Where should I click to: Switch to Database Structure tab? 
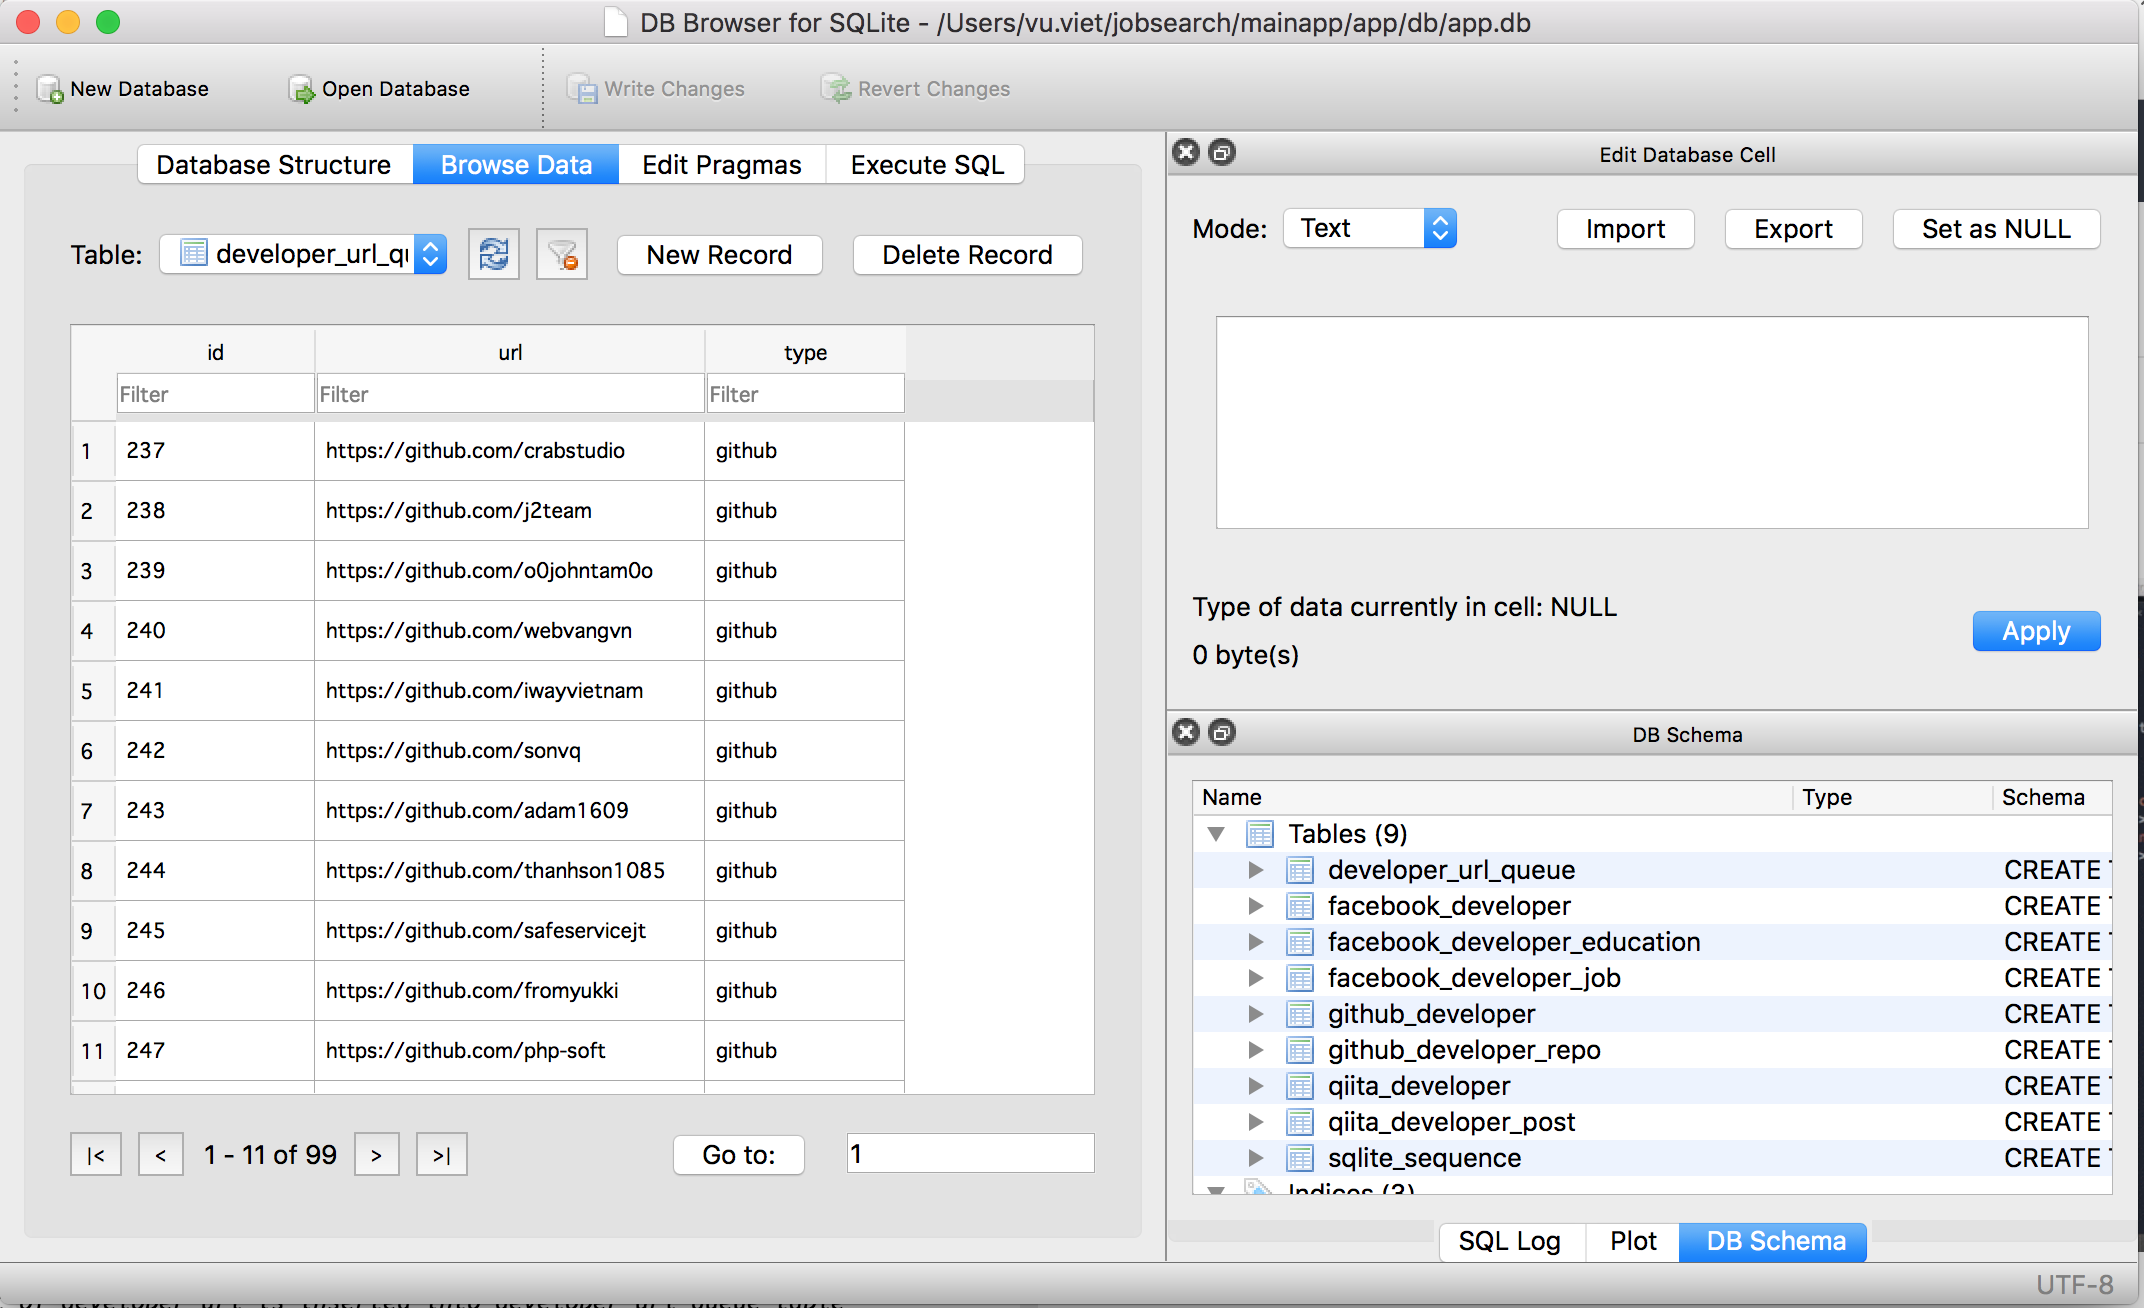click(274, 164)
